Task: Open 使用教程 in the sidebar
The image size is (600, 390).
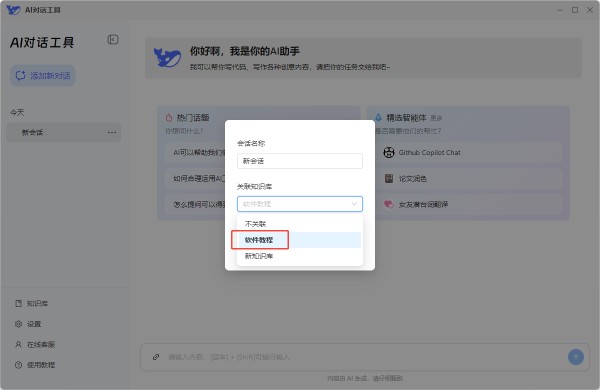Action: coord(35,365)
